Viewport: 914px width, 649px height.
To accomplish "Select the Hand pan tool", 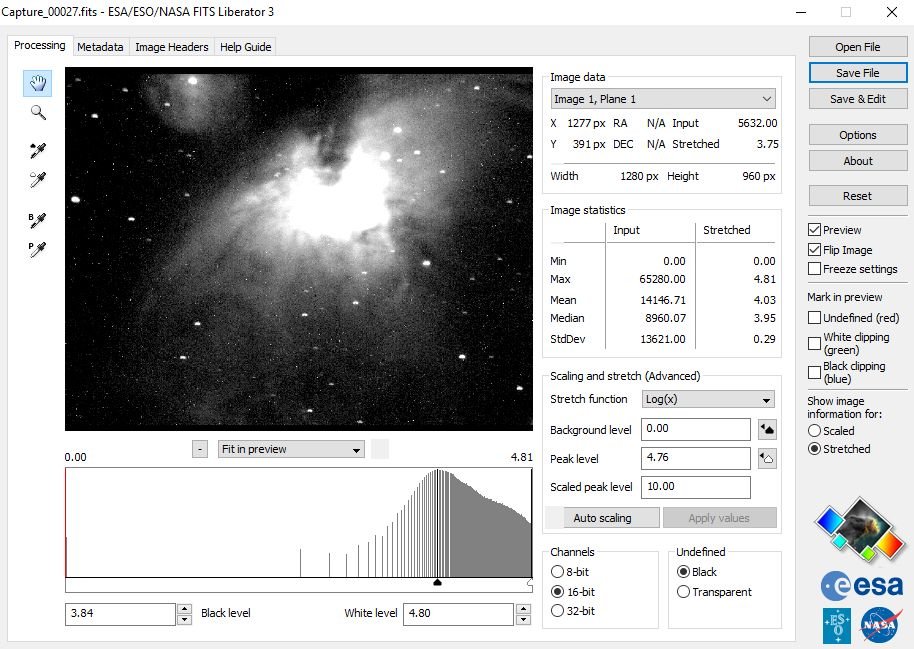I will [x=38, y=83].
